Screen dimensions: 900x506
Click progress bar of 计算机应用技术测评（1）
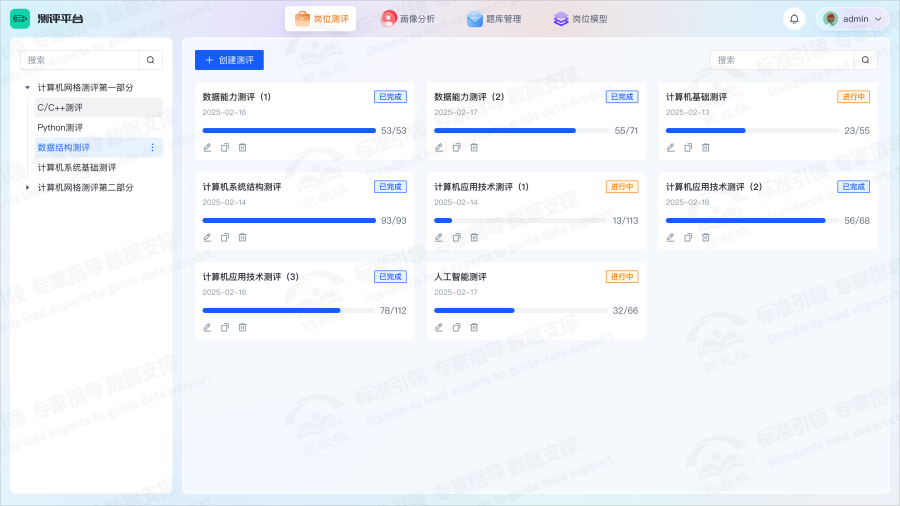coord(520,220)
